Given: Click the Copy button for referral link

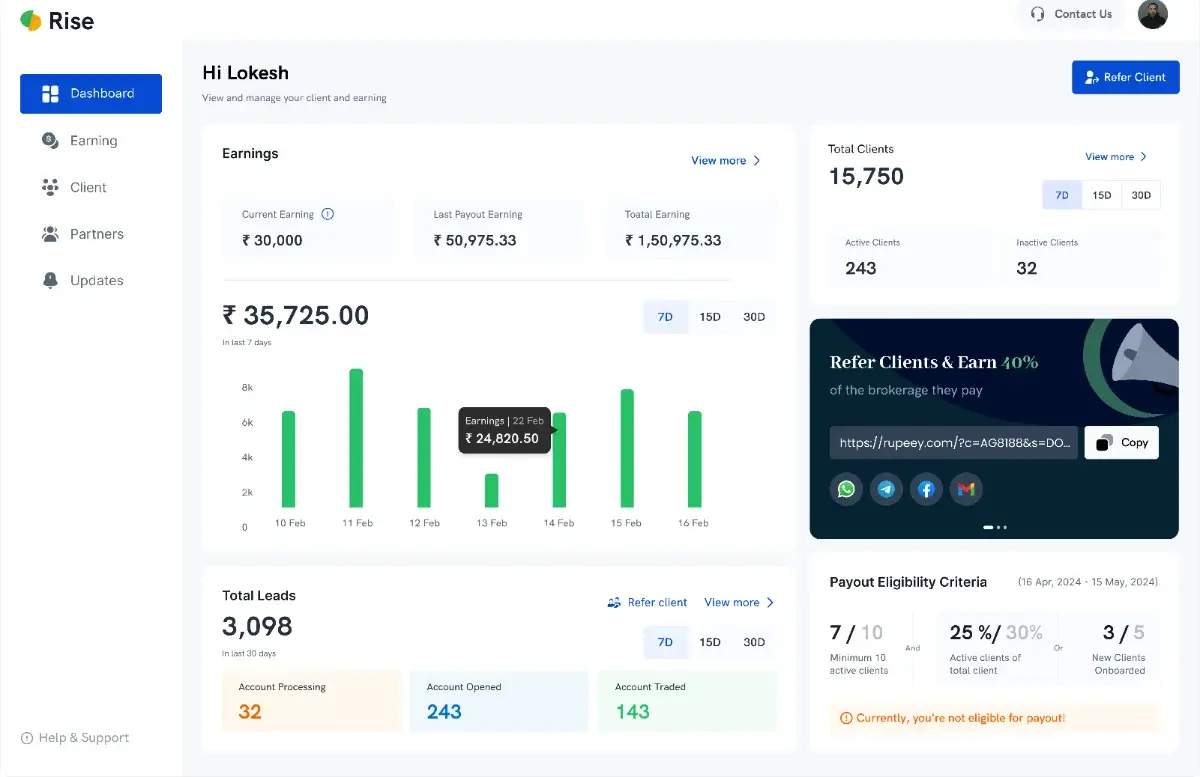Looking at the screenshot, I should coord(1122,443).
